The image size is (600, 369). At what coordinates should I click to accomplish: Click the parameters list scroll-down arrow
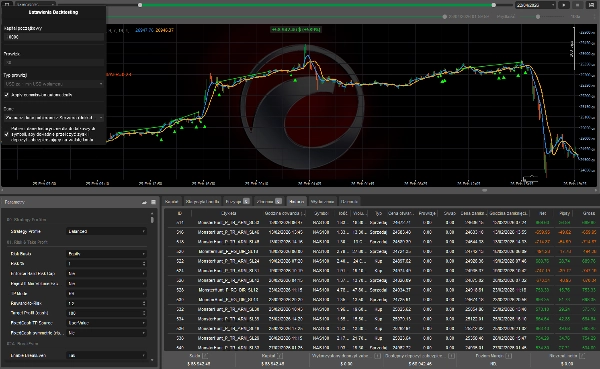point(152,360)
